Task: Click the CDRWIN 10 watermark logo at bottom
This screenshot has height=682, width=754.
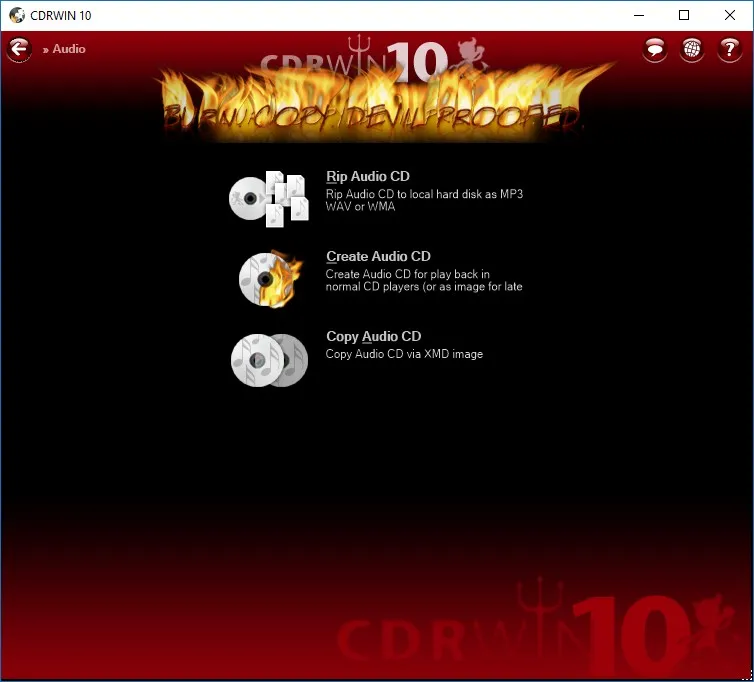Action: pyautogui.click(x=536, y=625)
